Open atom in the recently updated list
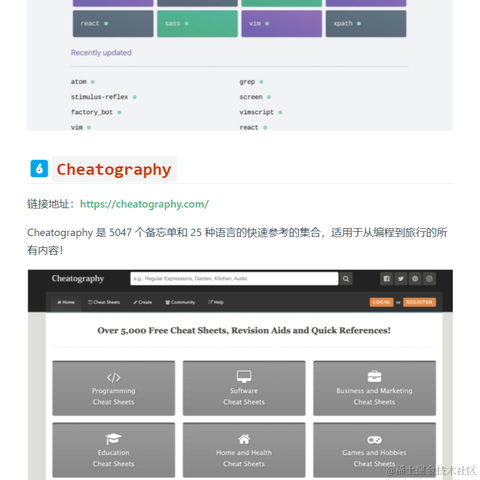480x480 pixels. 79,82
